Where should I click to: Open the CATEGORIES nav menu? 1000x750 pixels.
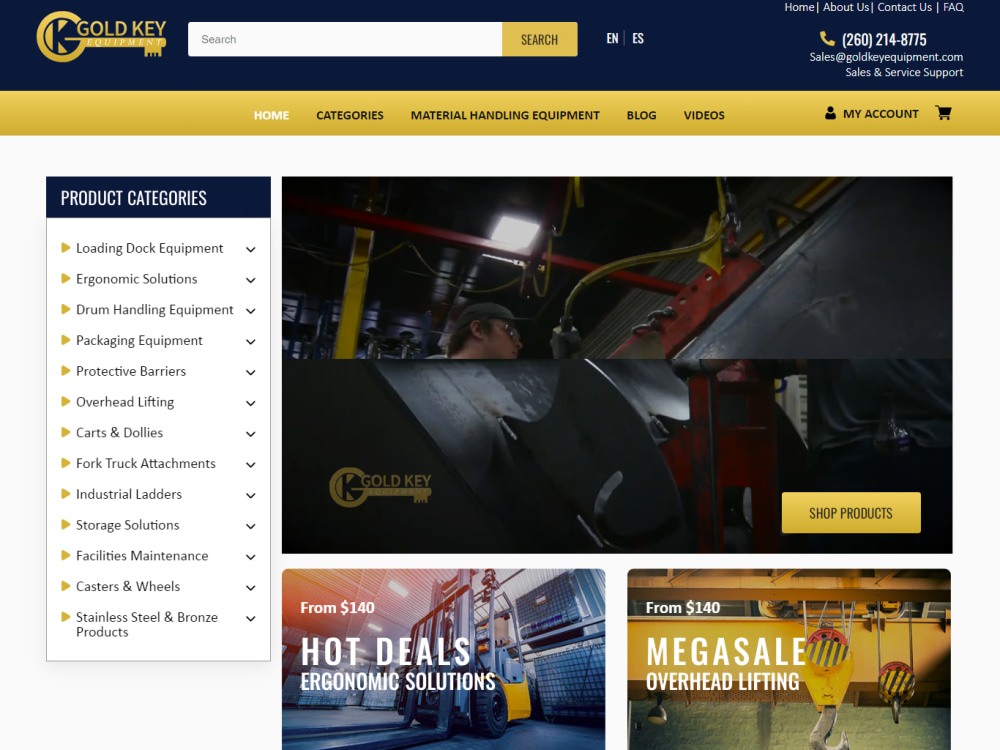349,115
